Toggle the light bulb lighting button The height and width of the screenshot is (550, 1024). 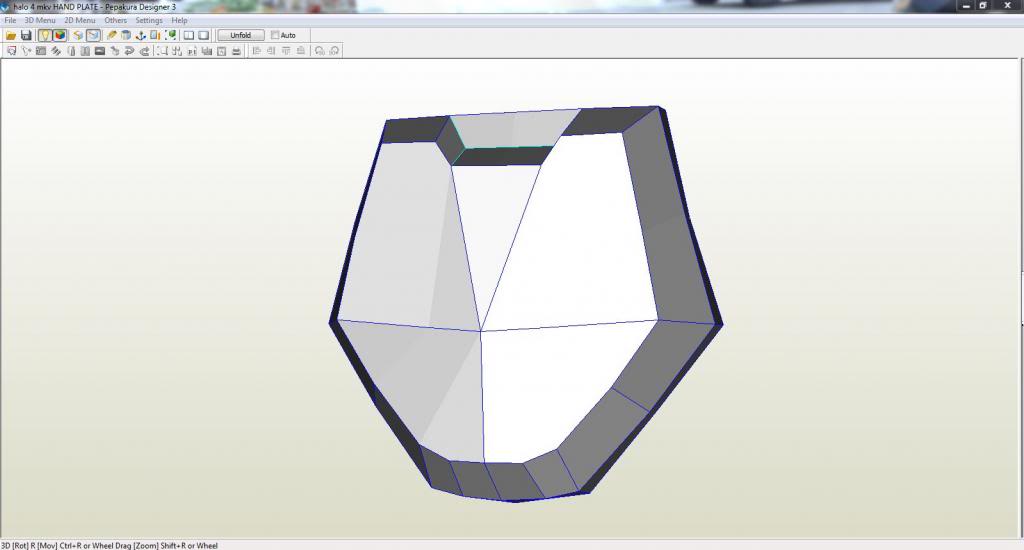(44, 35)
